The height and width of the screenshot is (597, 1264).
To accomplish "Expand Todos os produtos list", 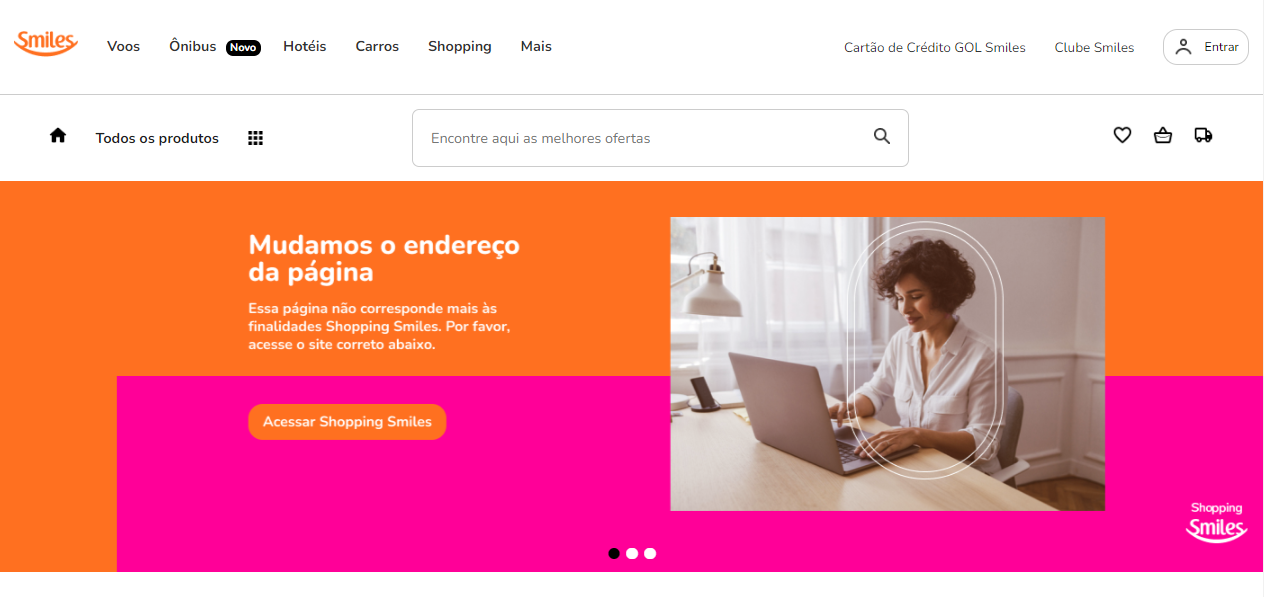I will pyautogui.click(x=157, y=138).
